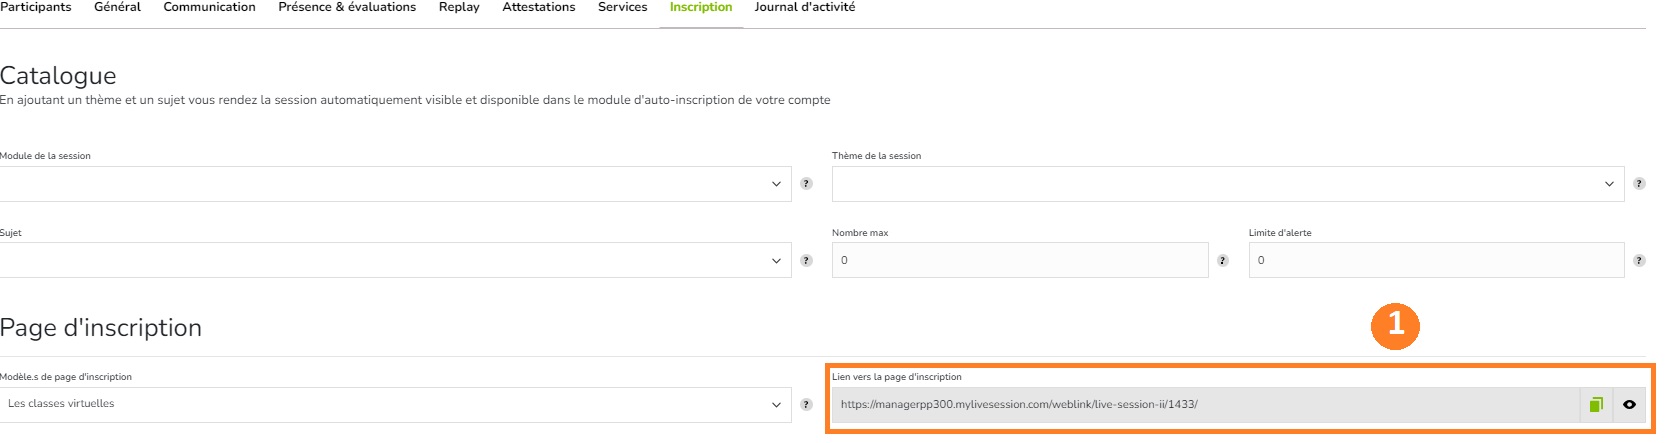Show help for Module de la session
The image size is (1667, 443).
806,184
